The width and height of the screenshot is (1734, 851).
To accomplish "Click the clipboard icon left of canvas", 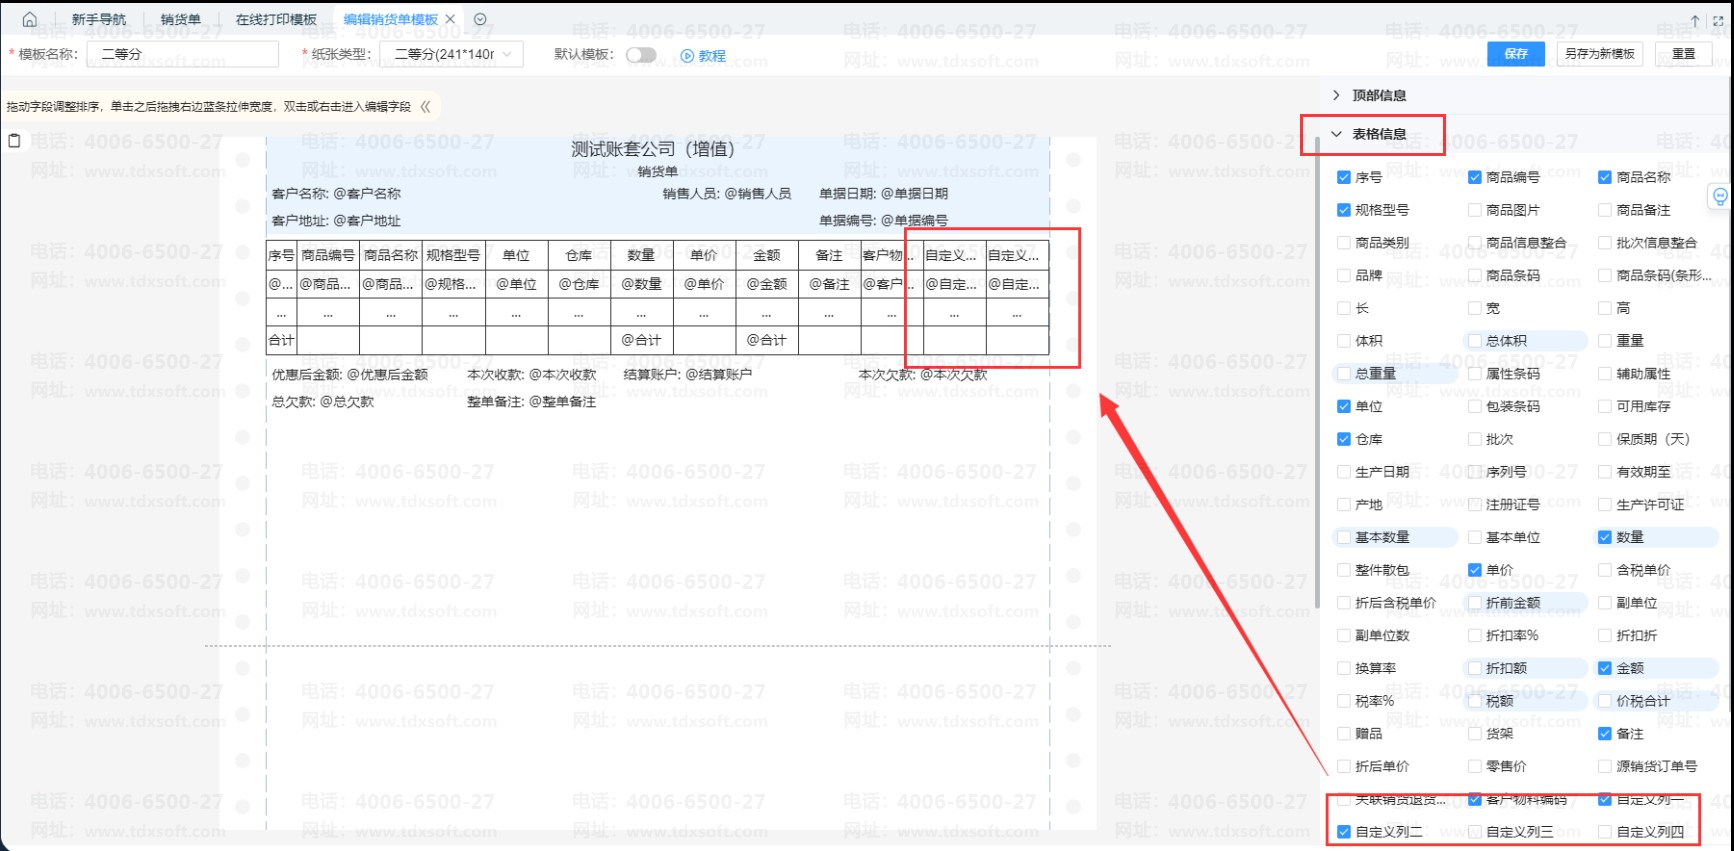I will [14, 141].
